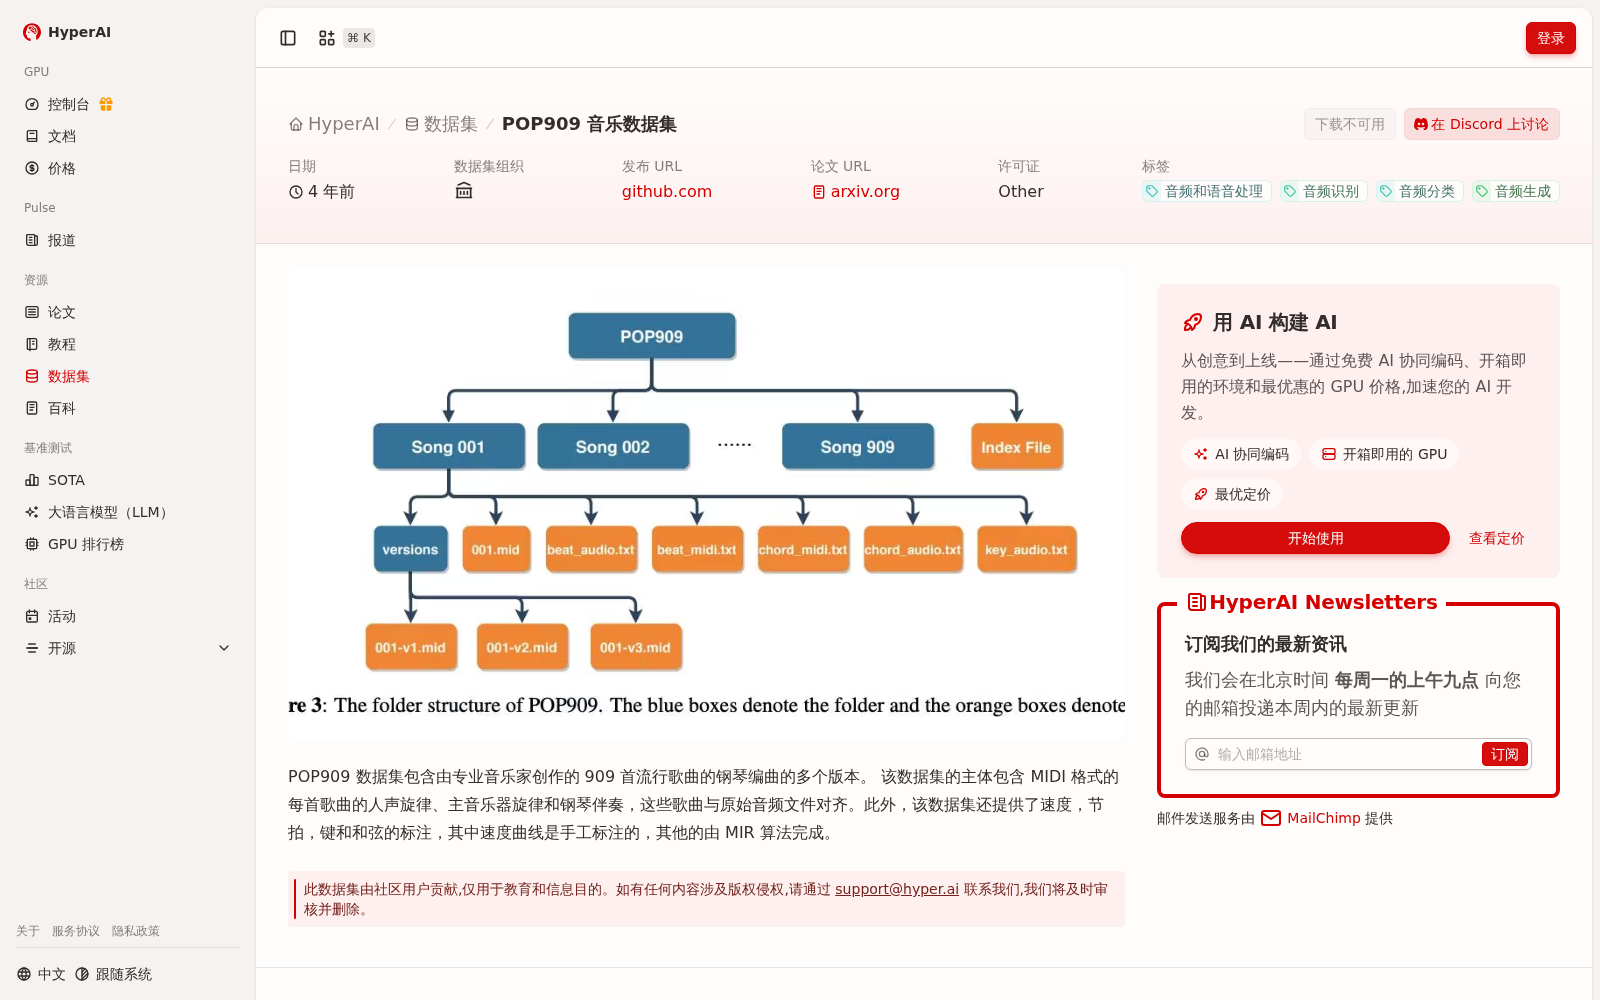This screenshot has width=1600, height=1000.
Task: Click the 最优定价 chip
Action: [x=1232, y=494]
